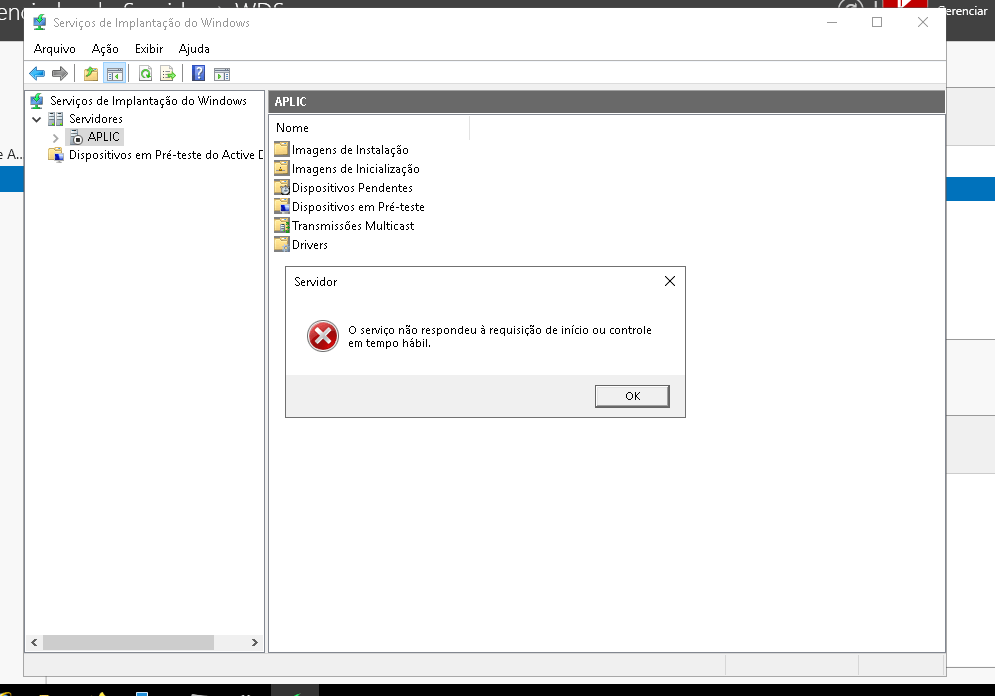
Task: Toggle Show/Hide Action Pane icon
Action: click(x=222, y=74)
